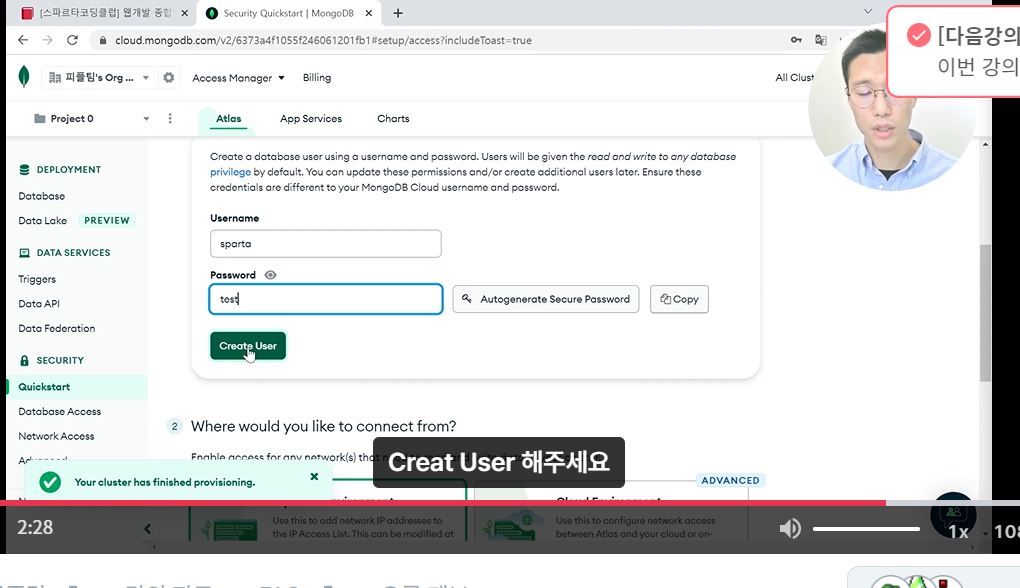Close the Security Quickstart browser tab
The height and width of the screenshot is (588, 1020).
(x=369, y=13)
